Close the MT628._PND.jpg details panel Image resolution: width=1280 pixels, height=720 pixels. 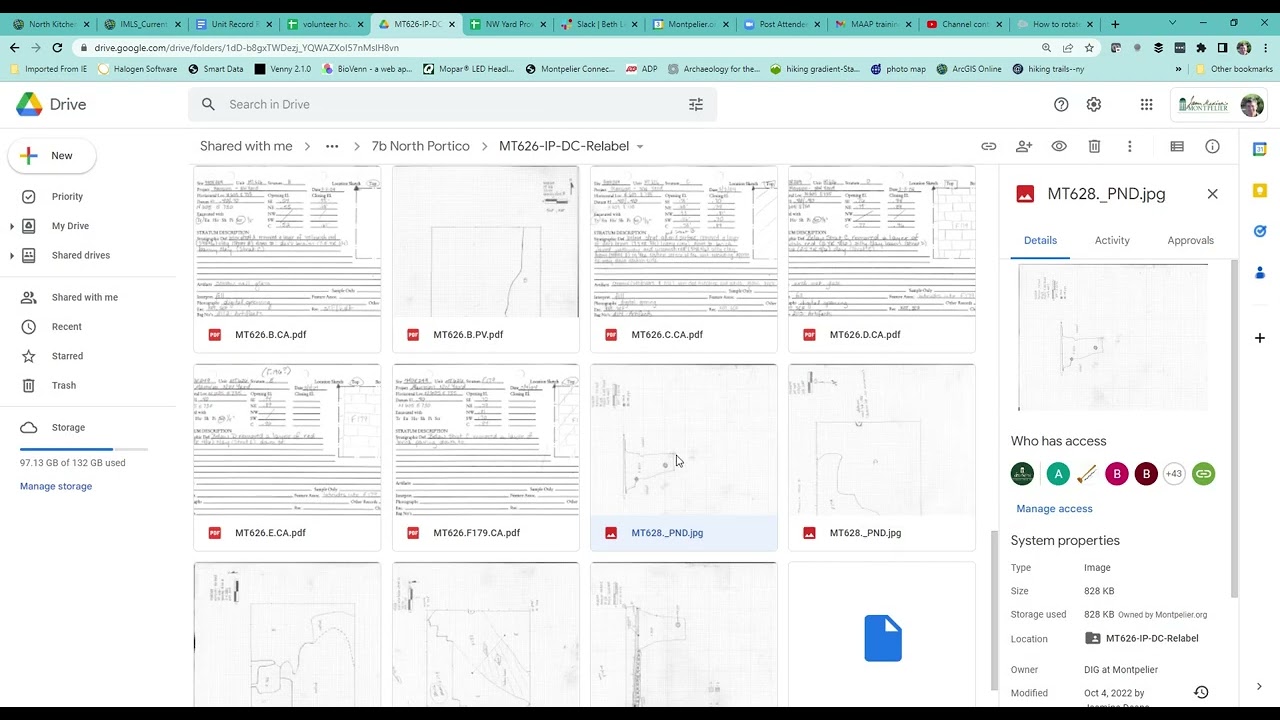click(1212, 194)
